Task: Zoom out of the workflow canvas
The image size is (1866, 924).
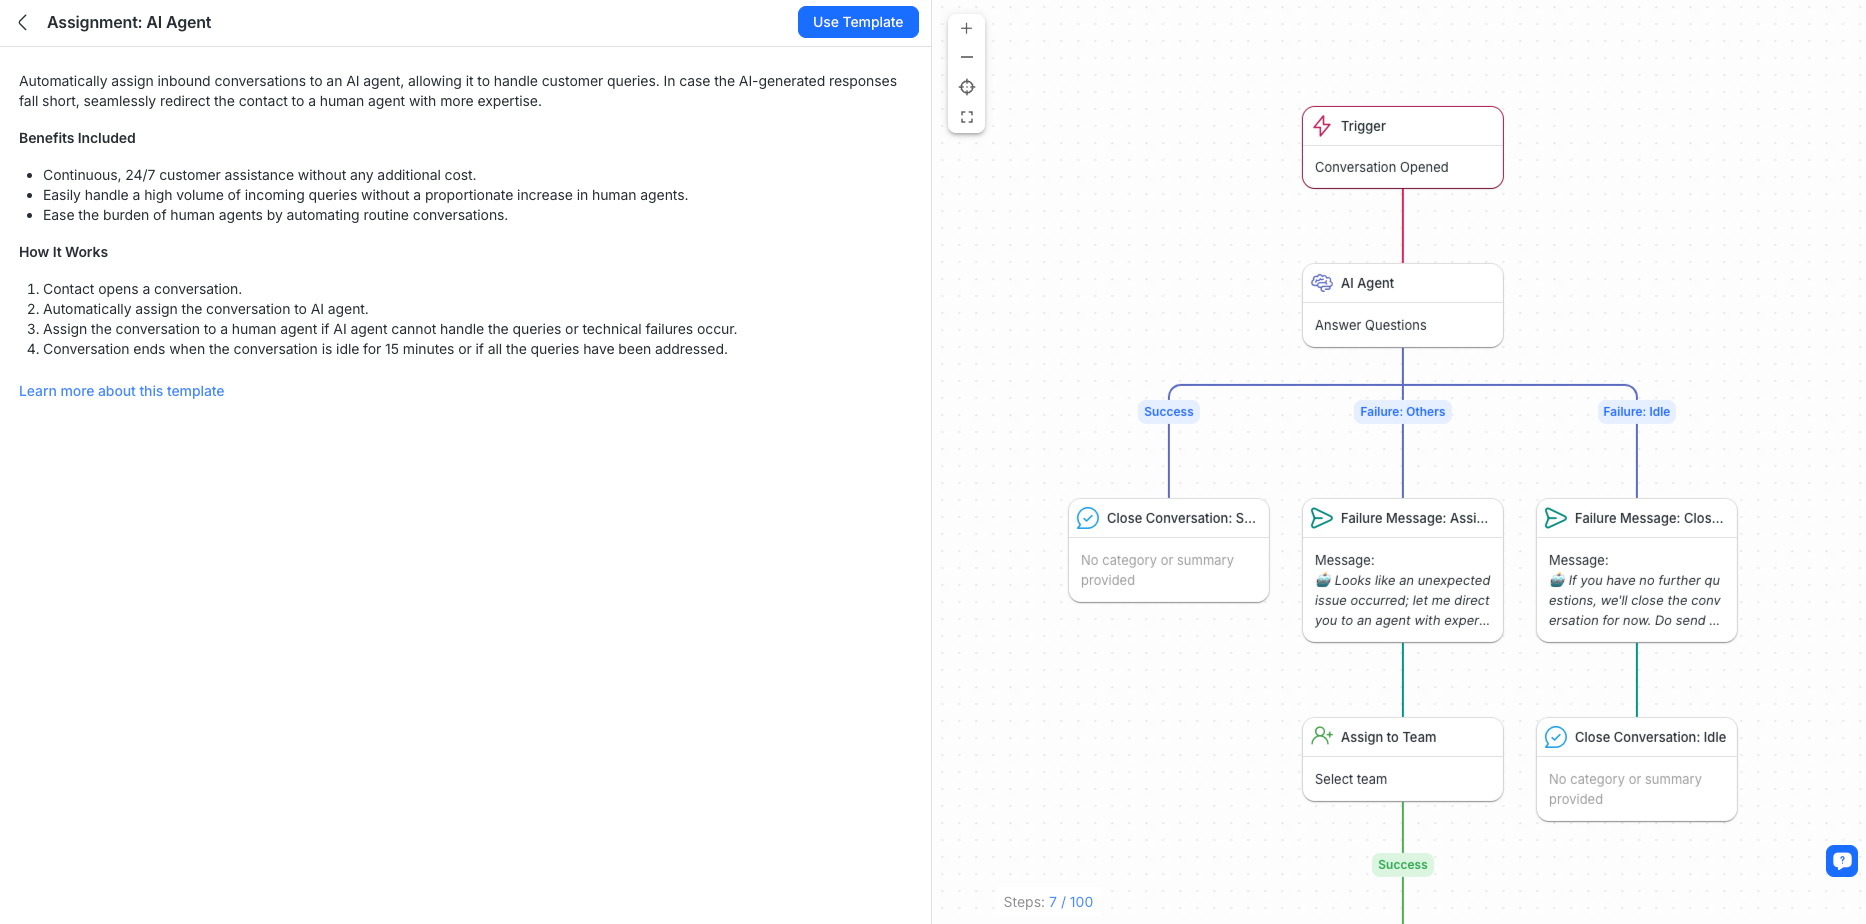Action: tap(966, 57)
